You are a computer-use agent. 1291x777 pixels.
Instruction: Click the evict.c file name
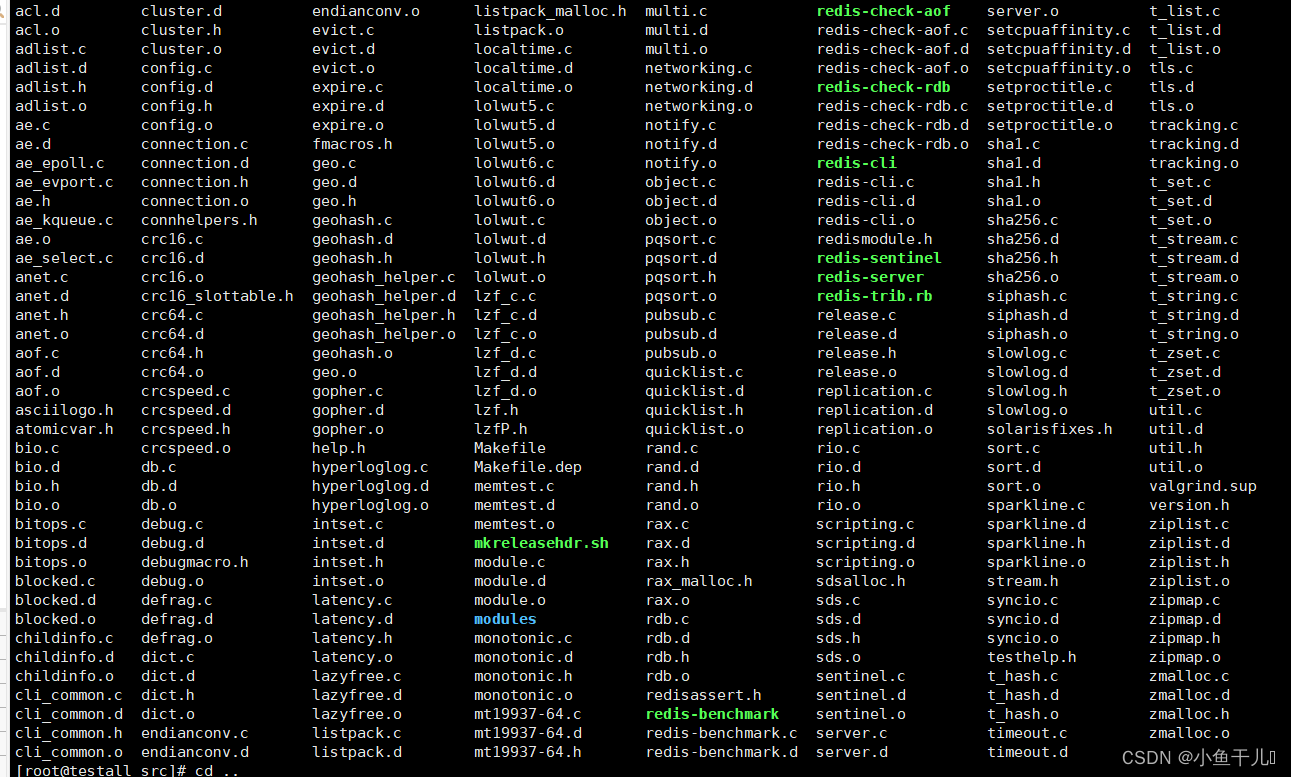(x=343, y=30)
